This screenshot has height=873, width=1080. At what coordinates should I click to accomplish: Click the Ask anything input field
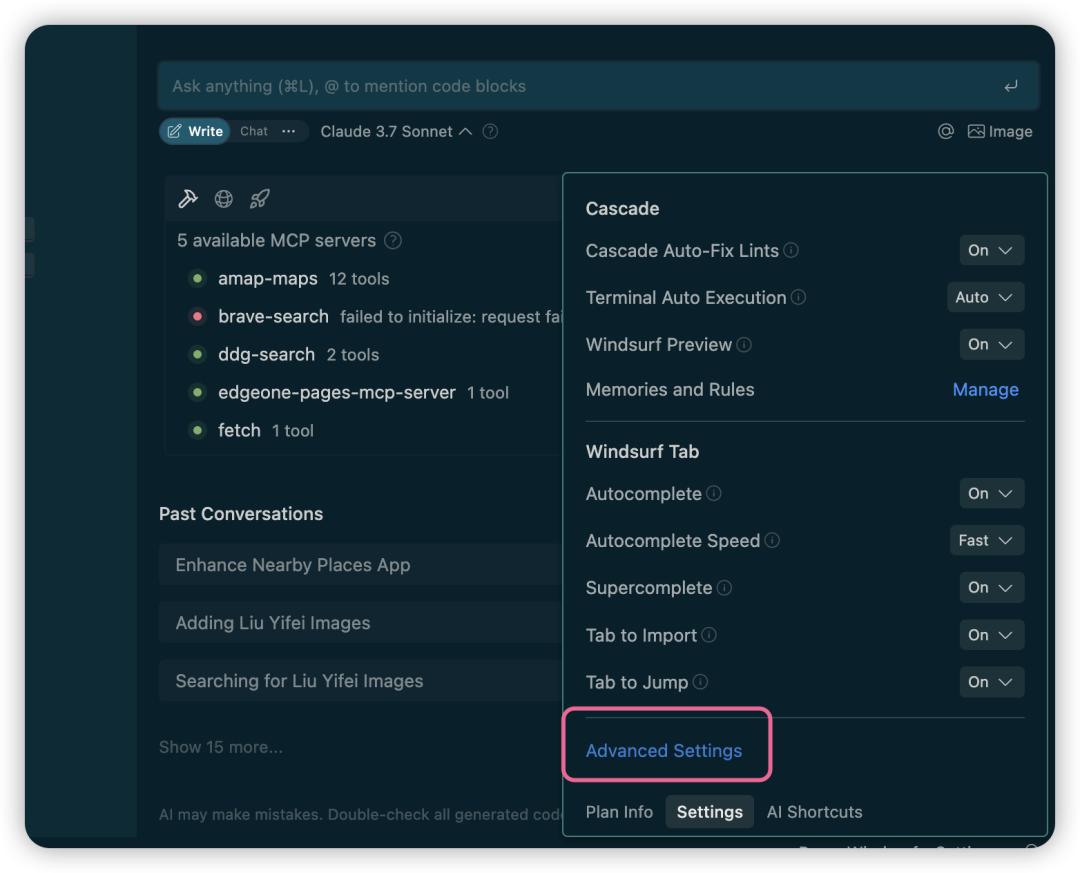click(580, 86)
